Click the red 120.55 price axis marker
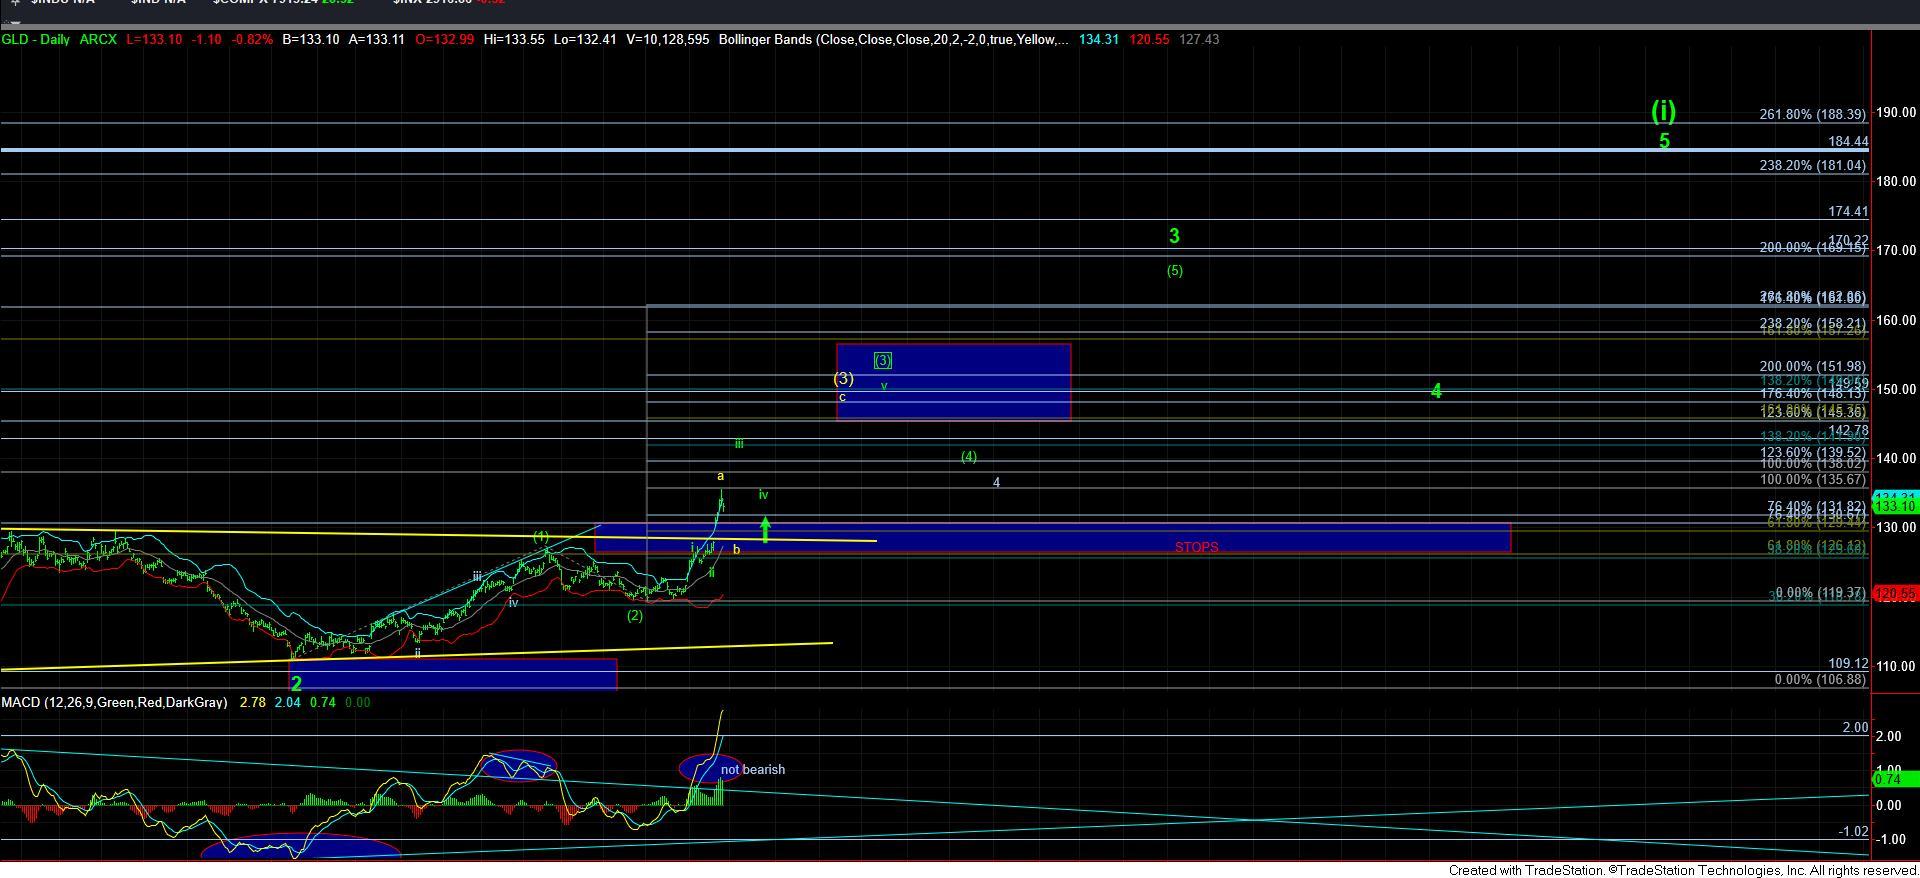This screenshot has height=878, width=1920. 1894,594
